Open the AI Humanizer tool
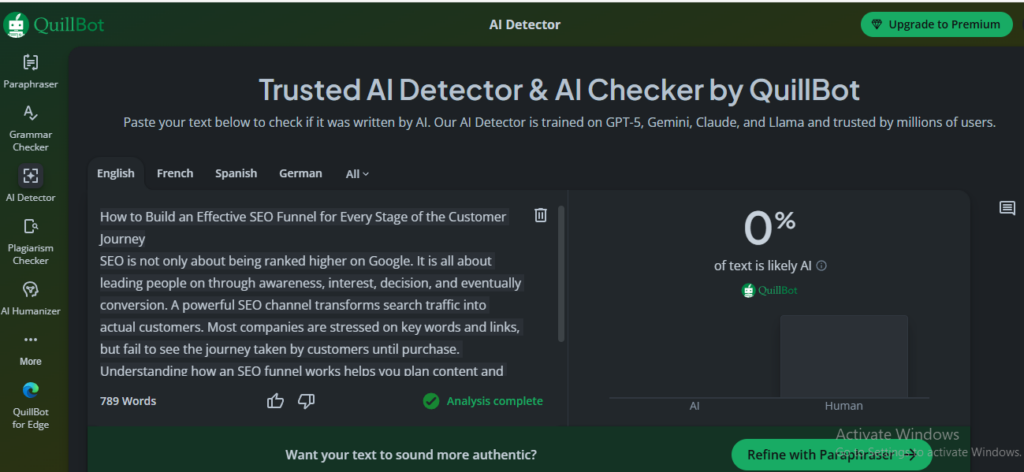The height and width of the screenshot is (472, 1024). (30, 289)
